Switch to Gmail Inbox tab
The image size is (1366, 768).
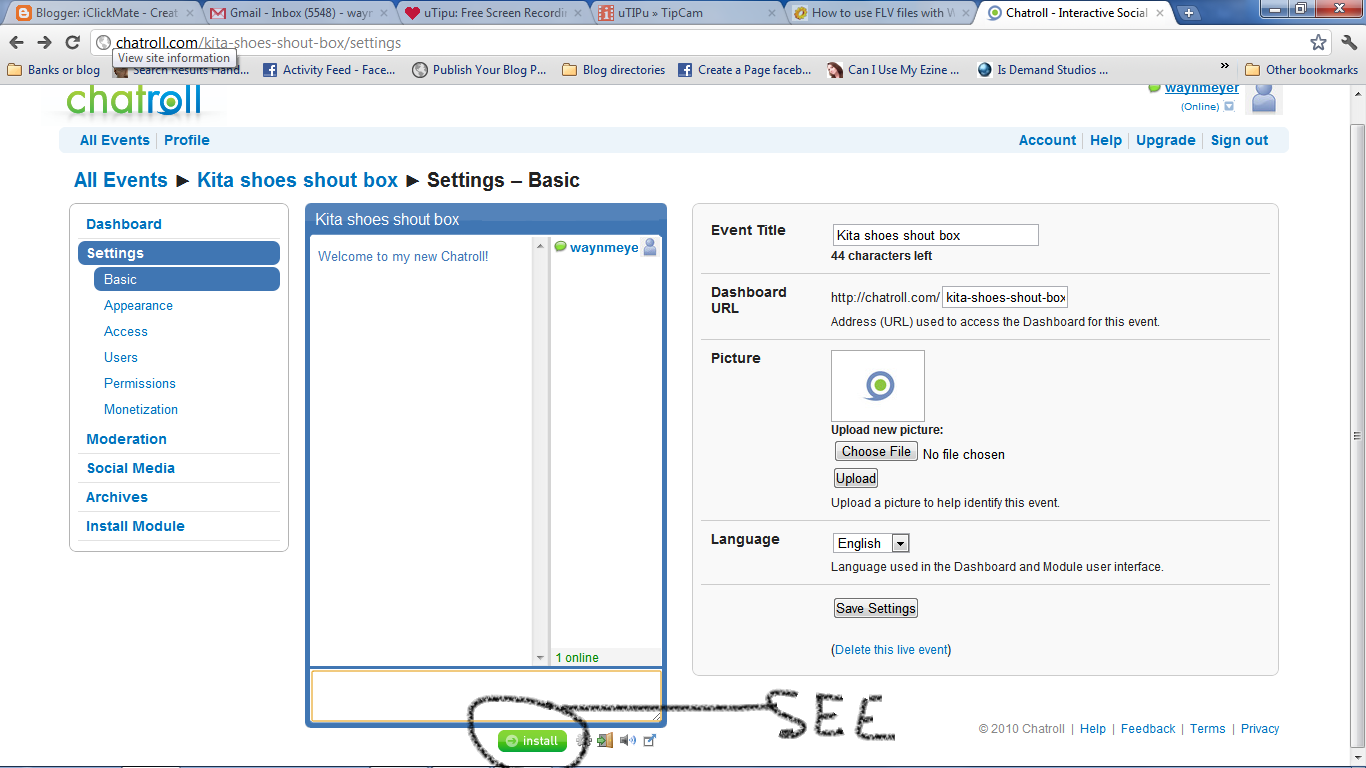pos(298,13)
